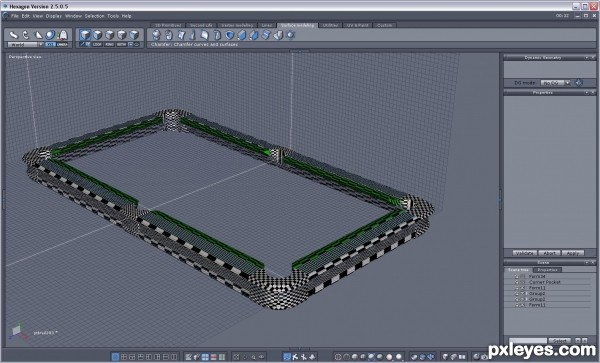Select the smooth solid shading sphere swatch

coord(389,357)
